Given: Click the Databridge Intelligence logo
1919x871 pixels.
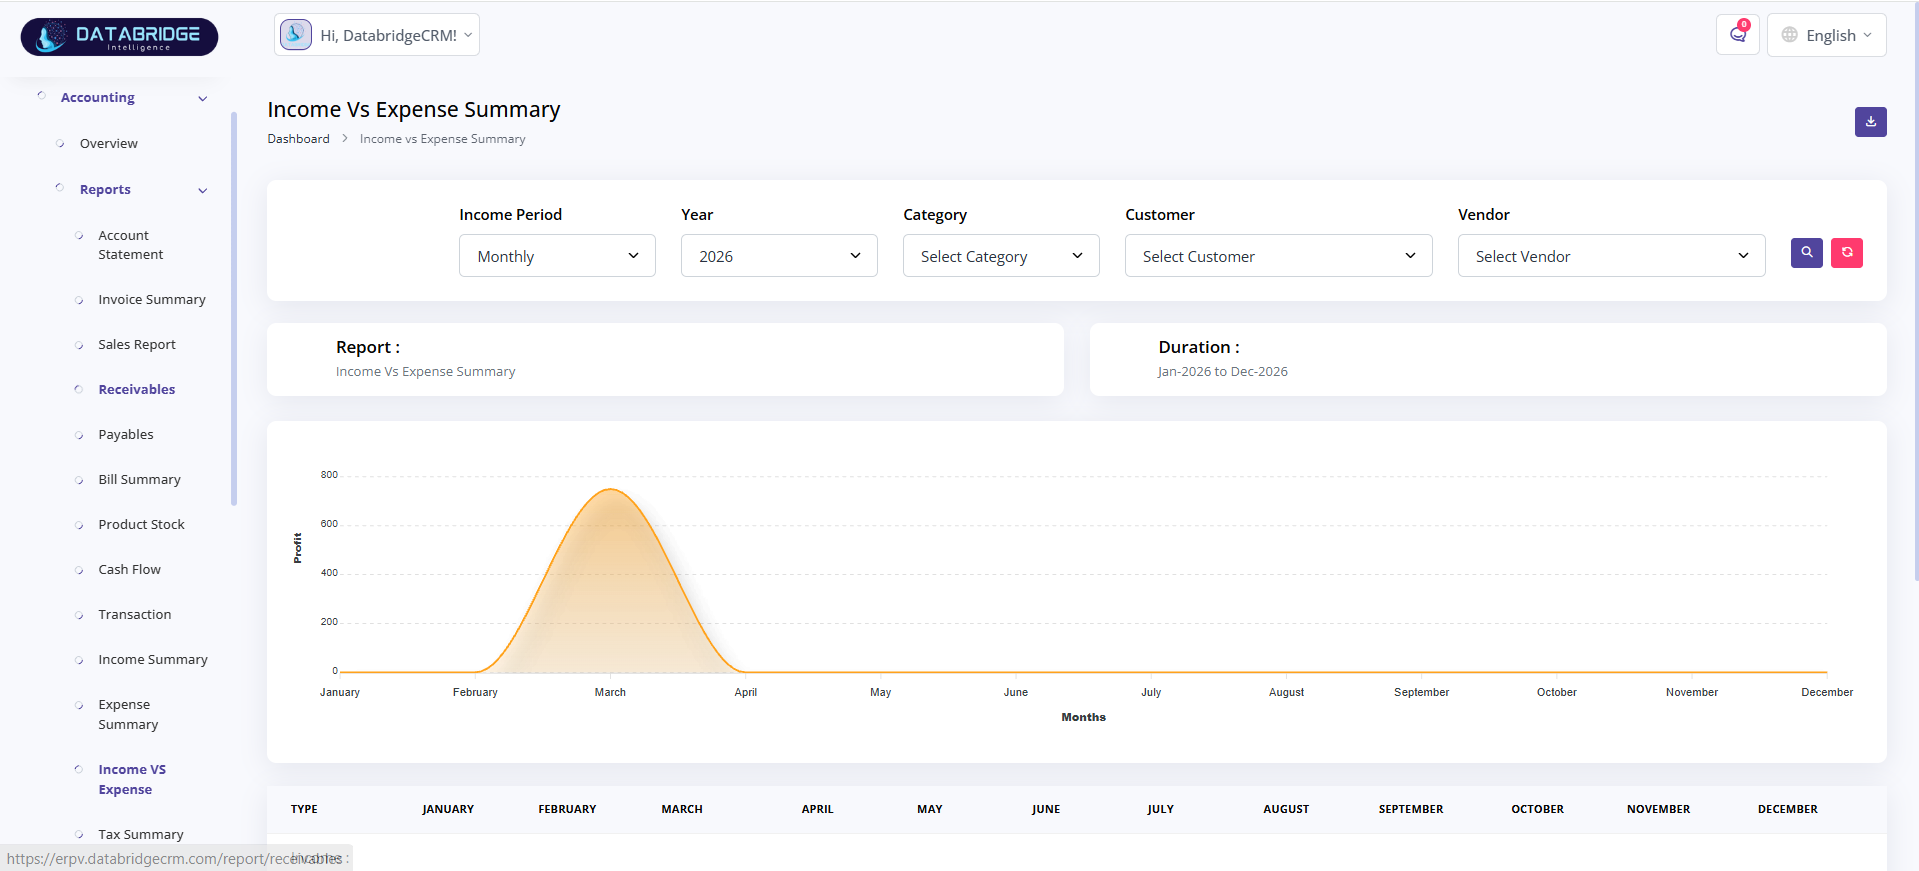Looking at the screenshot, I should 119,37.
